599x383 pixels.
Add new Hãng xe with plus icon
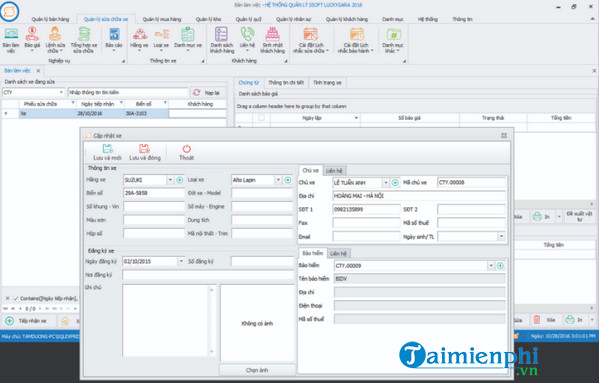click(x=180, y=180)
